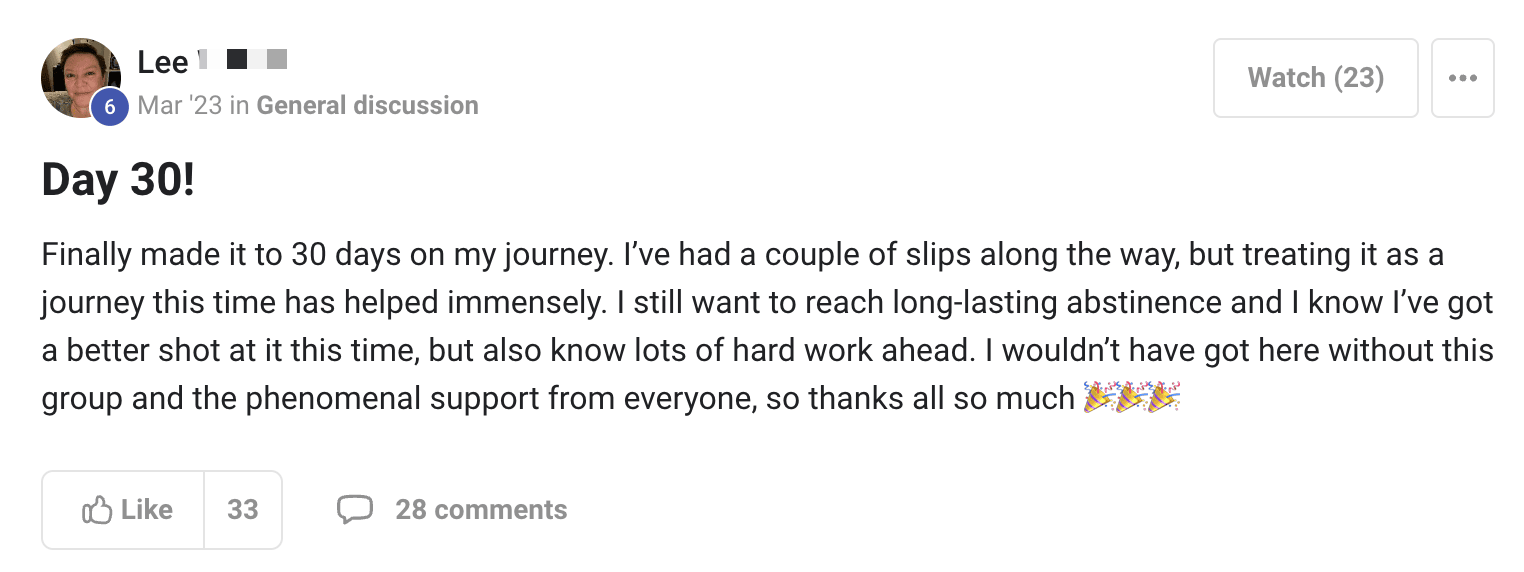Click the Mar '23 post timestamp
Viewport: 1524px width, 572px height.
tap(180, 105)
